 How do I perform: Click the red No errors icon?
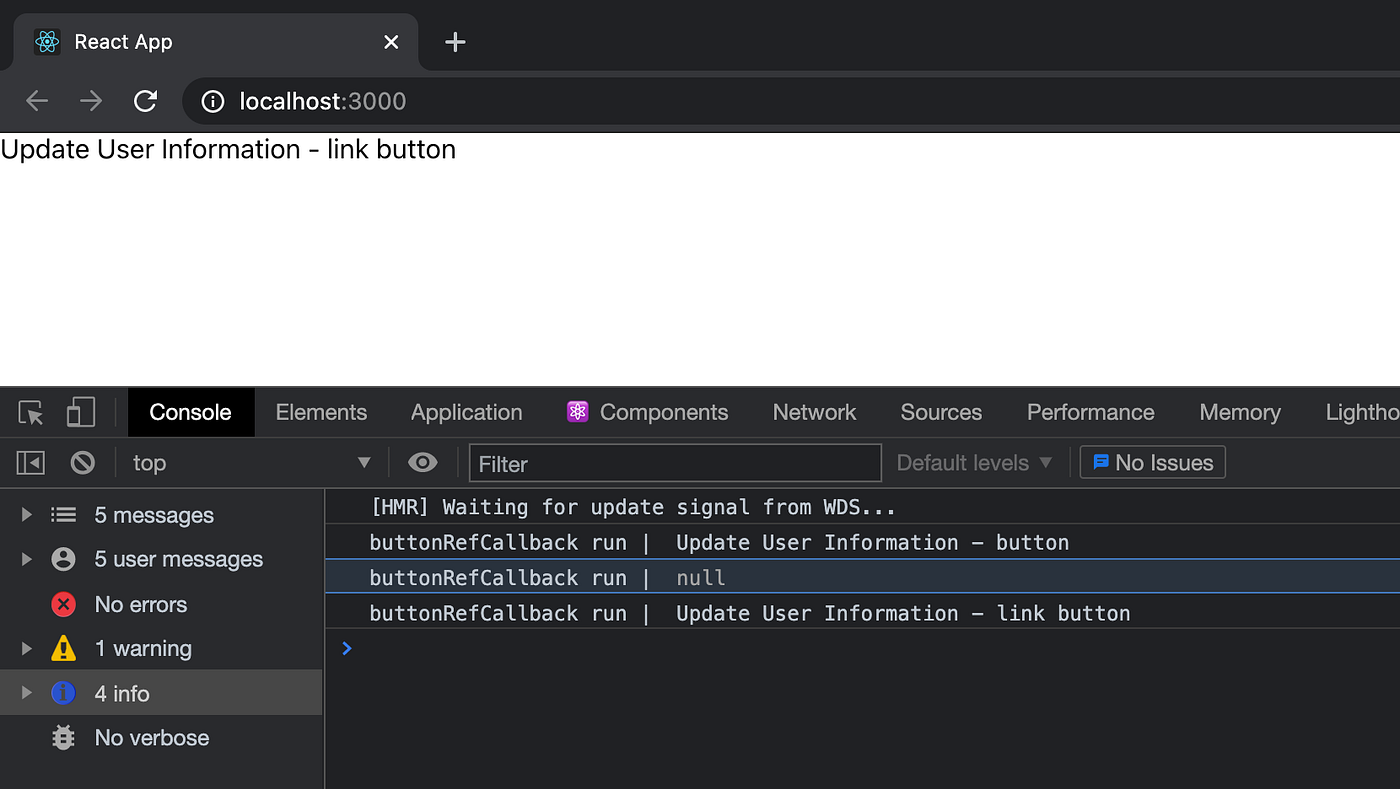63,604
